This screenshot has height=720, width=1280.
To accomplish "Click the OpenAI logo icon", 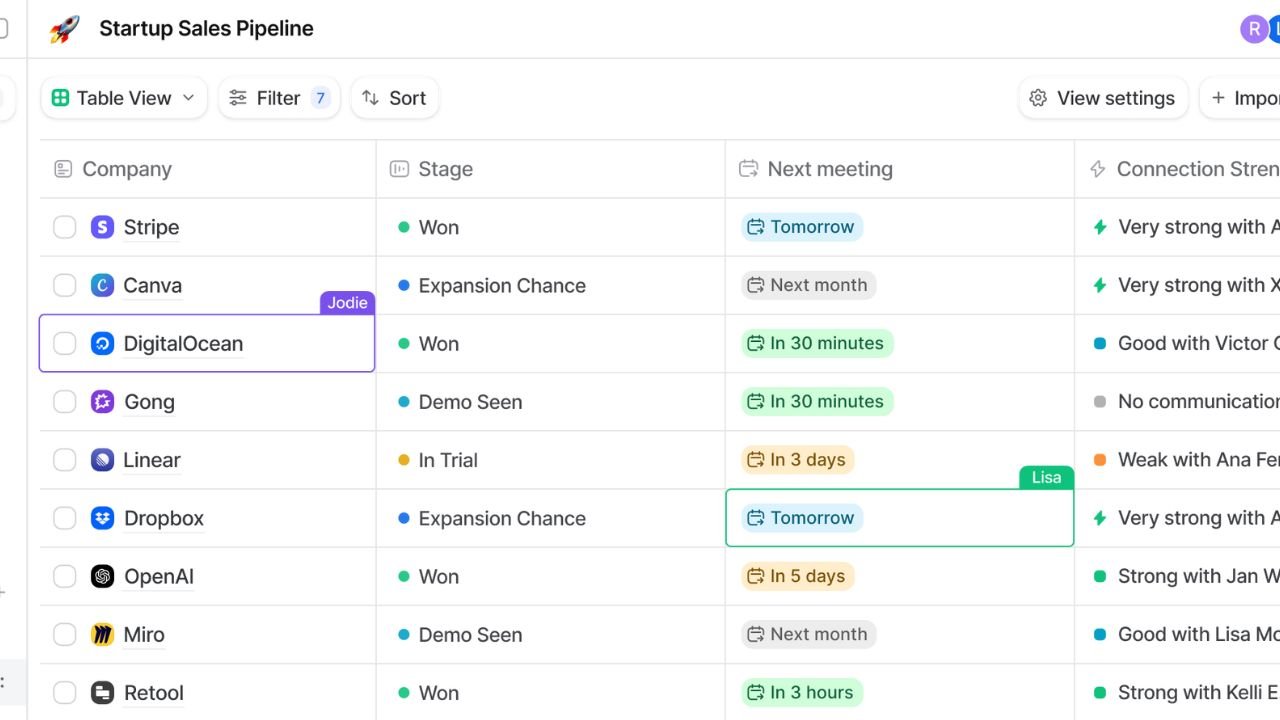I will tap(101, 576).
